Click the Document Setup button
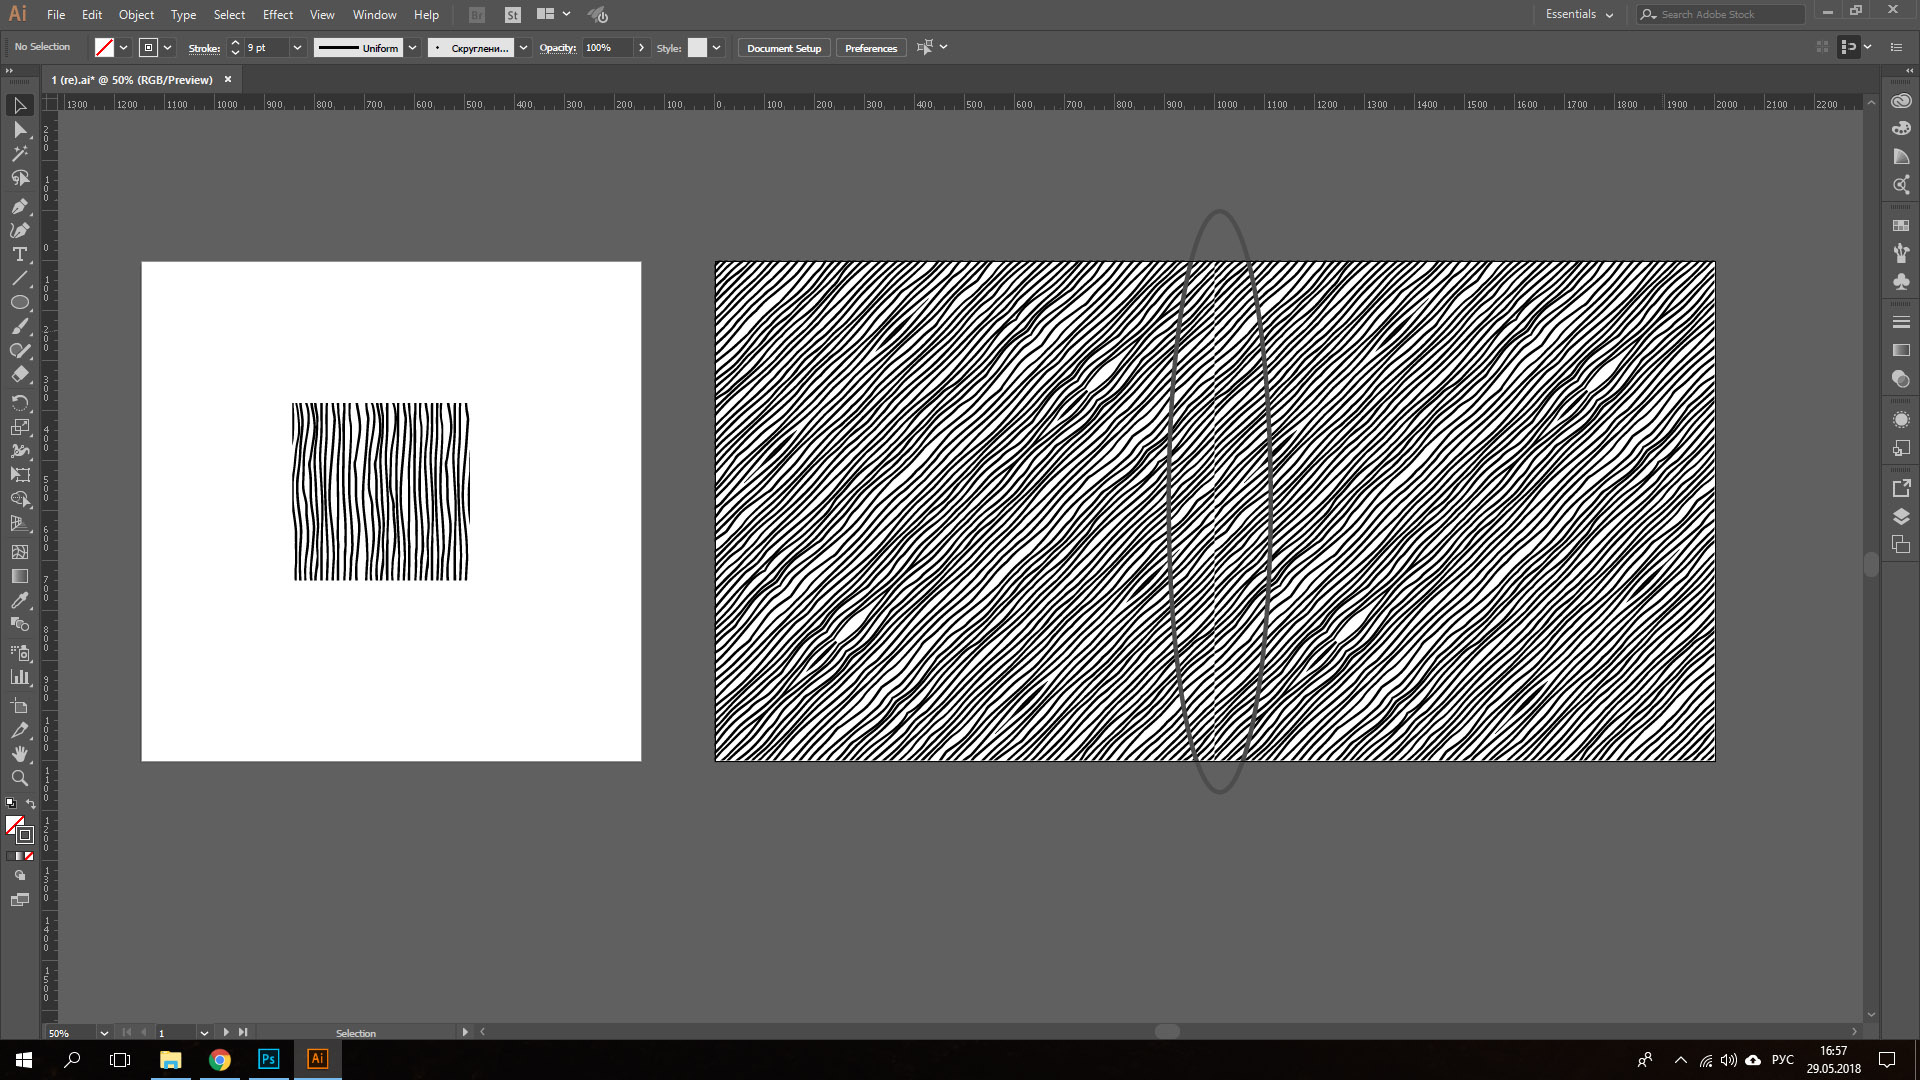 click(x=784, y=48)
